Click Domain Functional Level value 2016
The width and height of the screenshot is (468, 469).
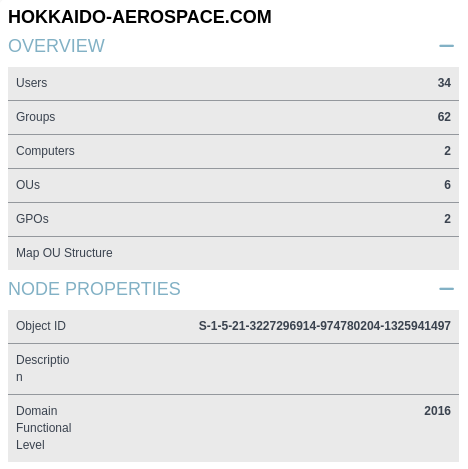pos(437,411)
